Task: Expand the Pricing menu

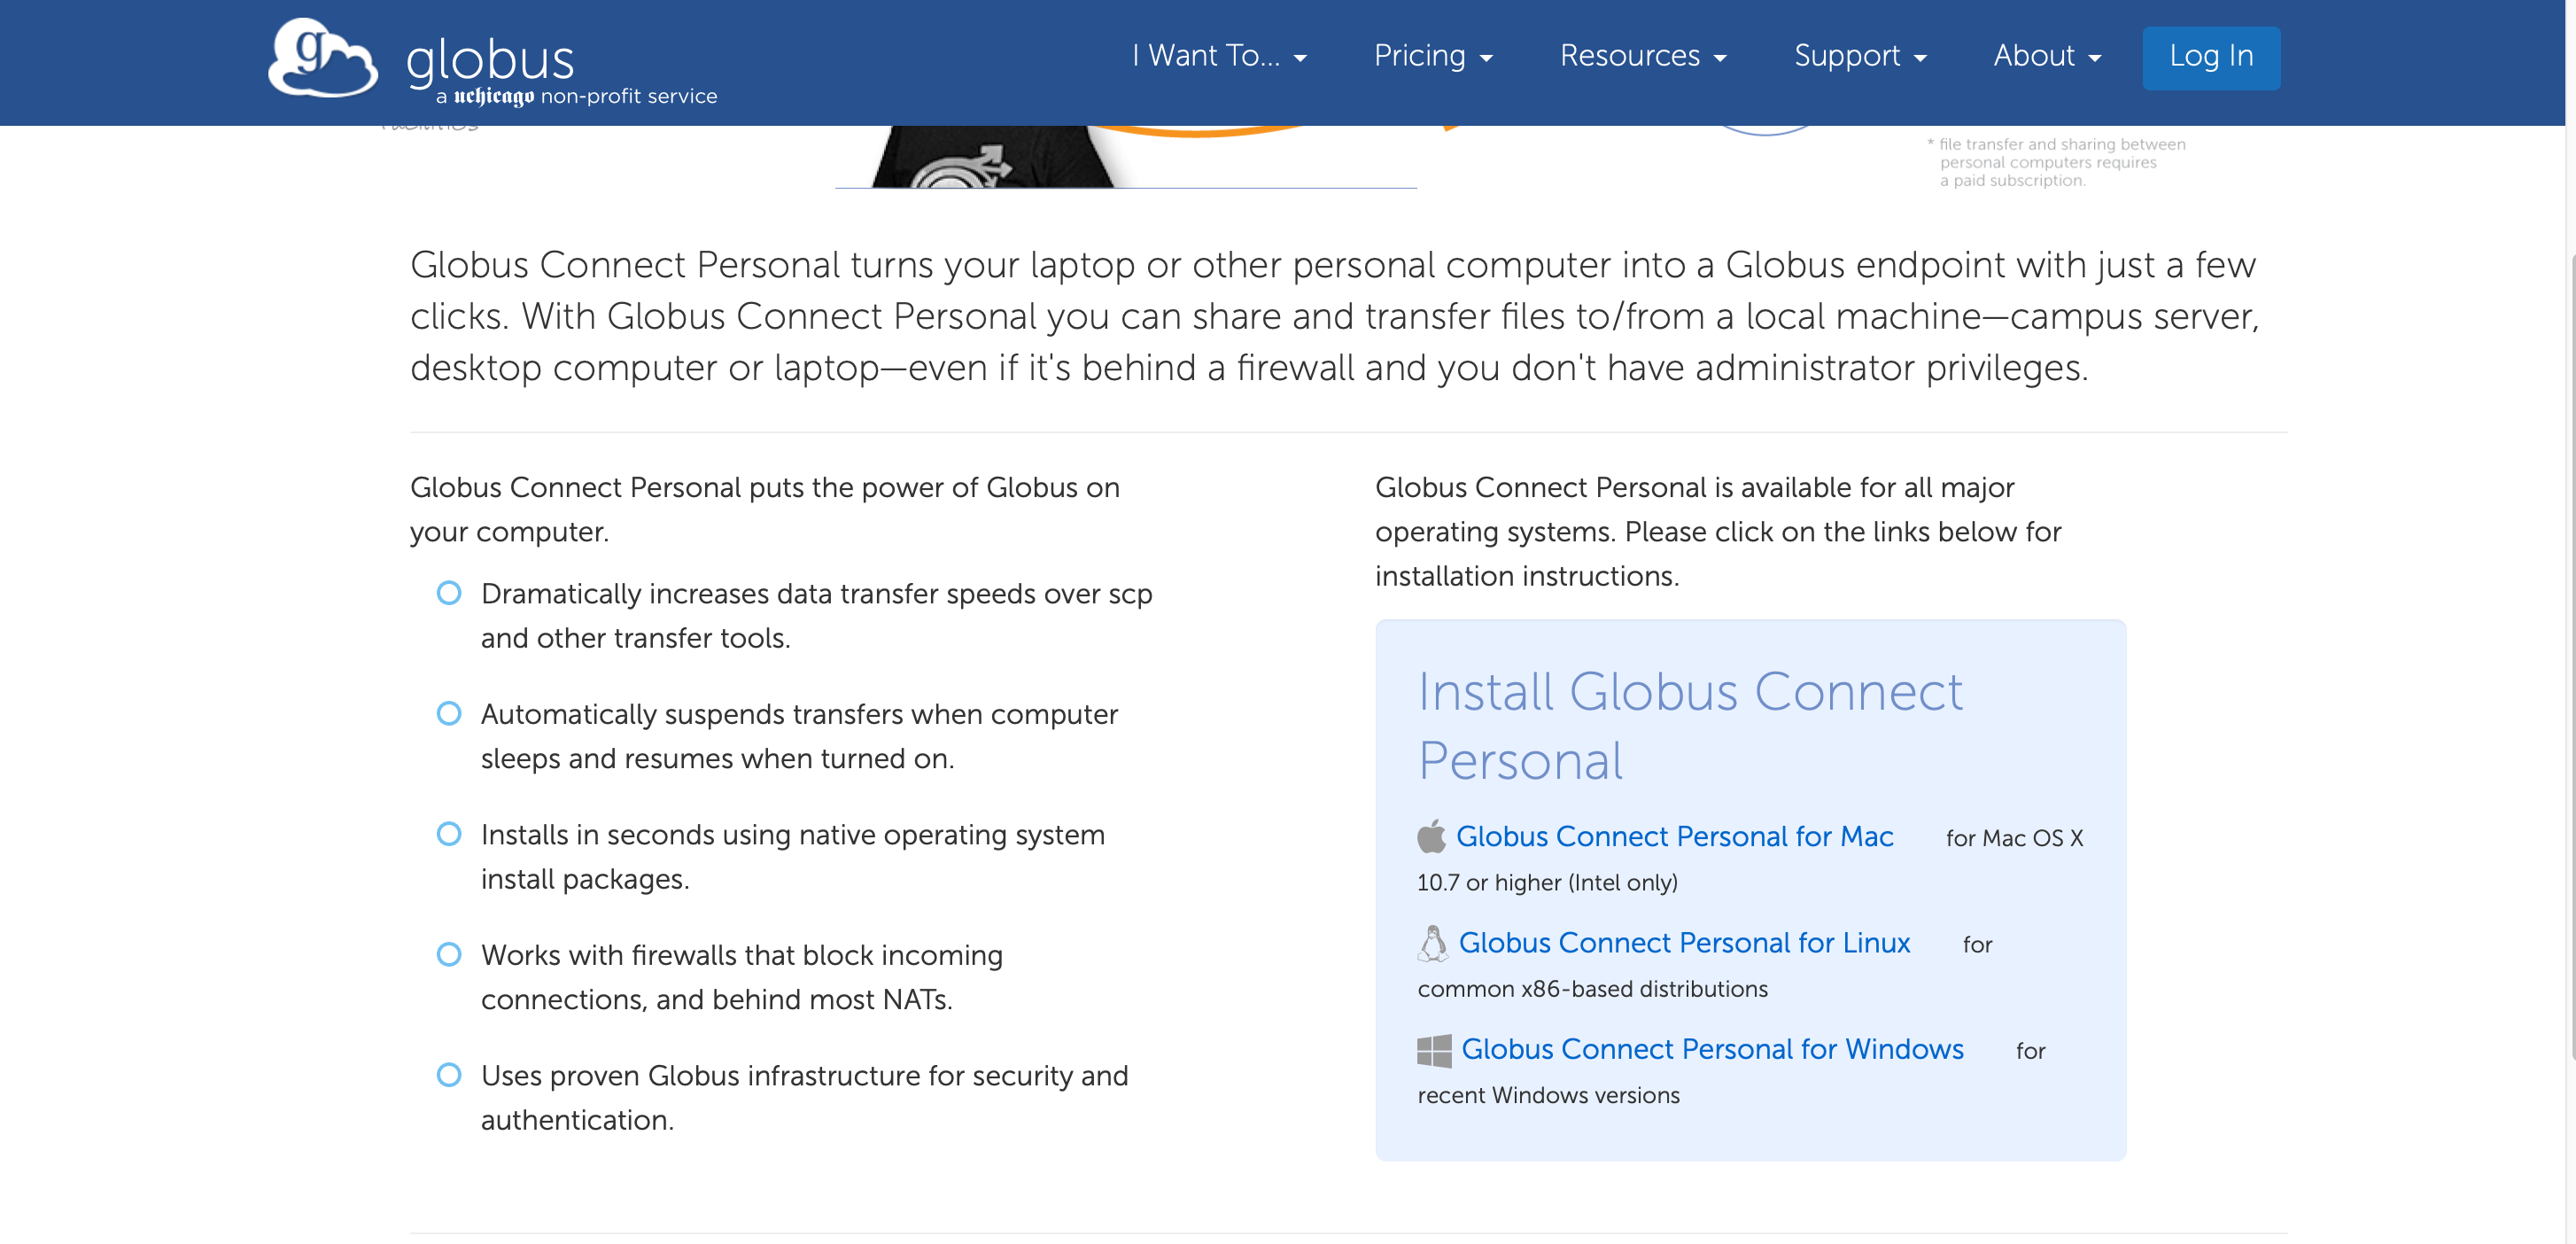Action: click(x=1432, y=56)
